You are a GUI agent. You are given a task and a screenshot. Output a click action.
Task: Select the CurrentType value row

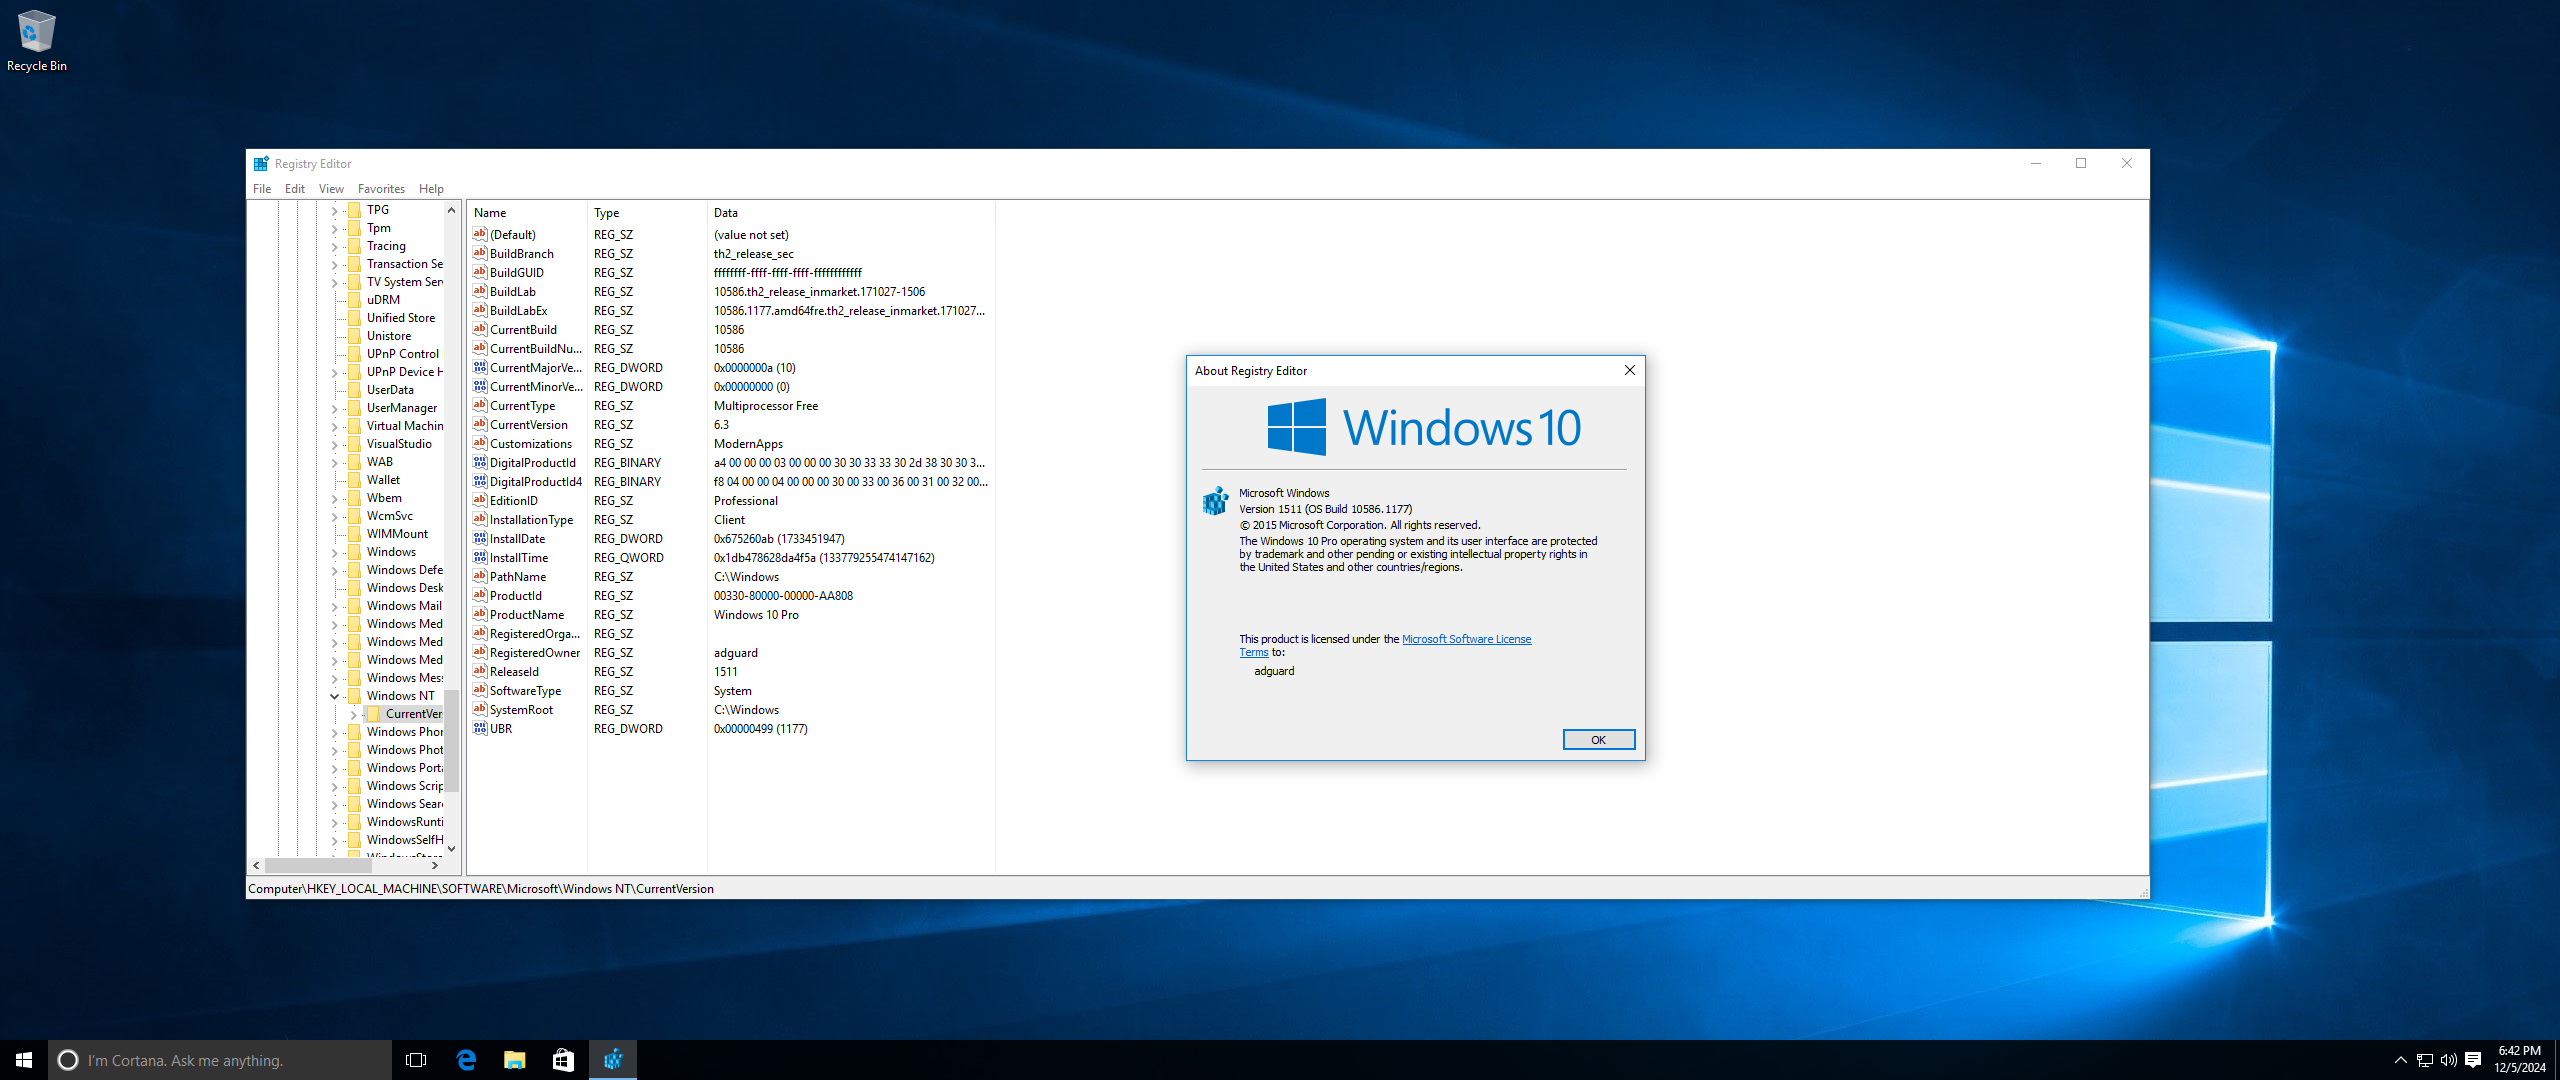[x=731, y=405]
